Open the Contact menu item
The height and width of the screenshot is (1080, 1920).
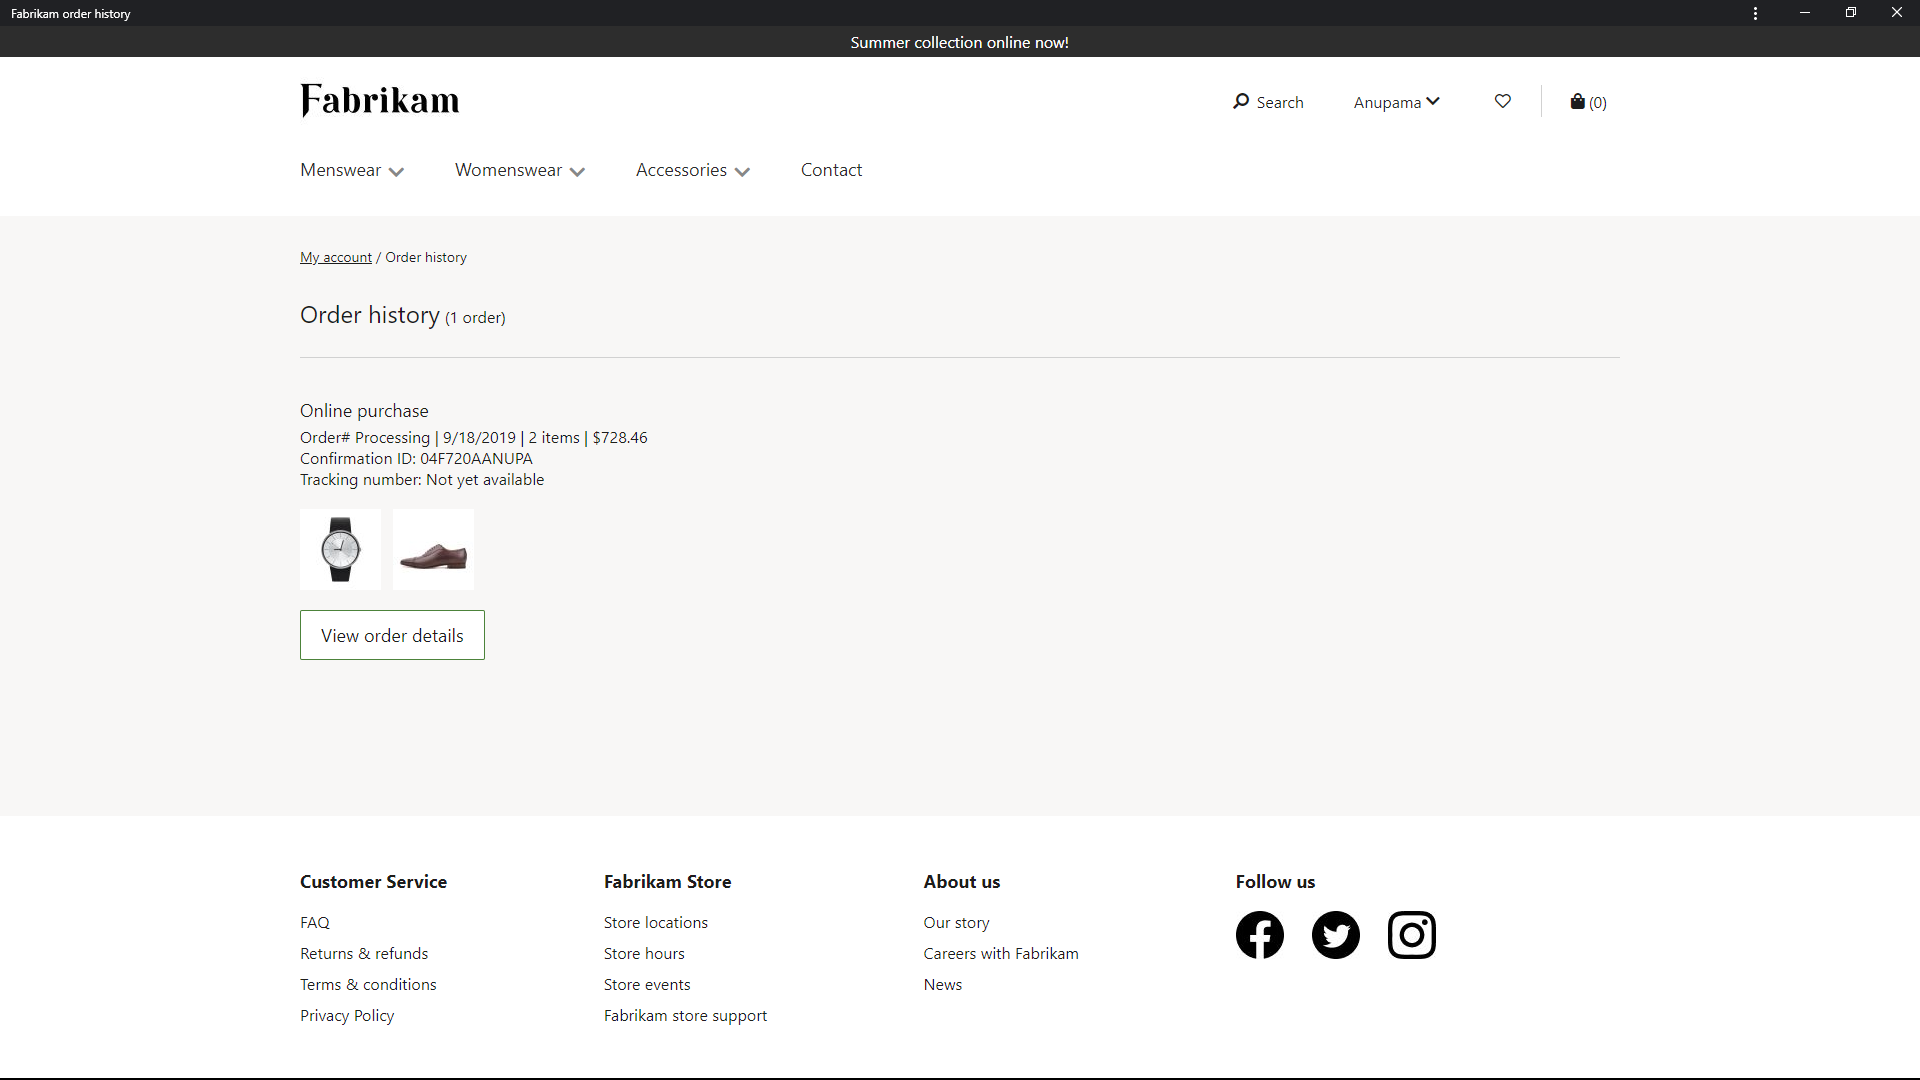[832, 169]
